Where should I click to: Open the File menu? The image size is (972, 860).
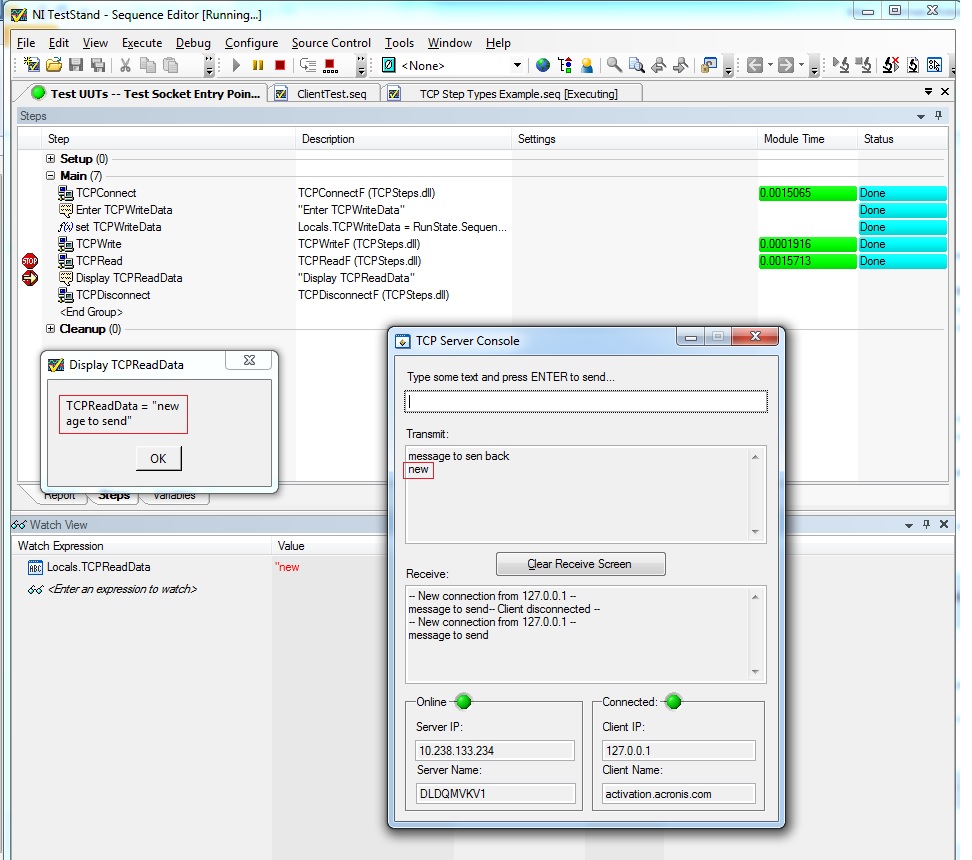click(x=26, y=43)
